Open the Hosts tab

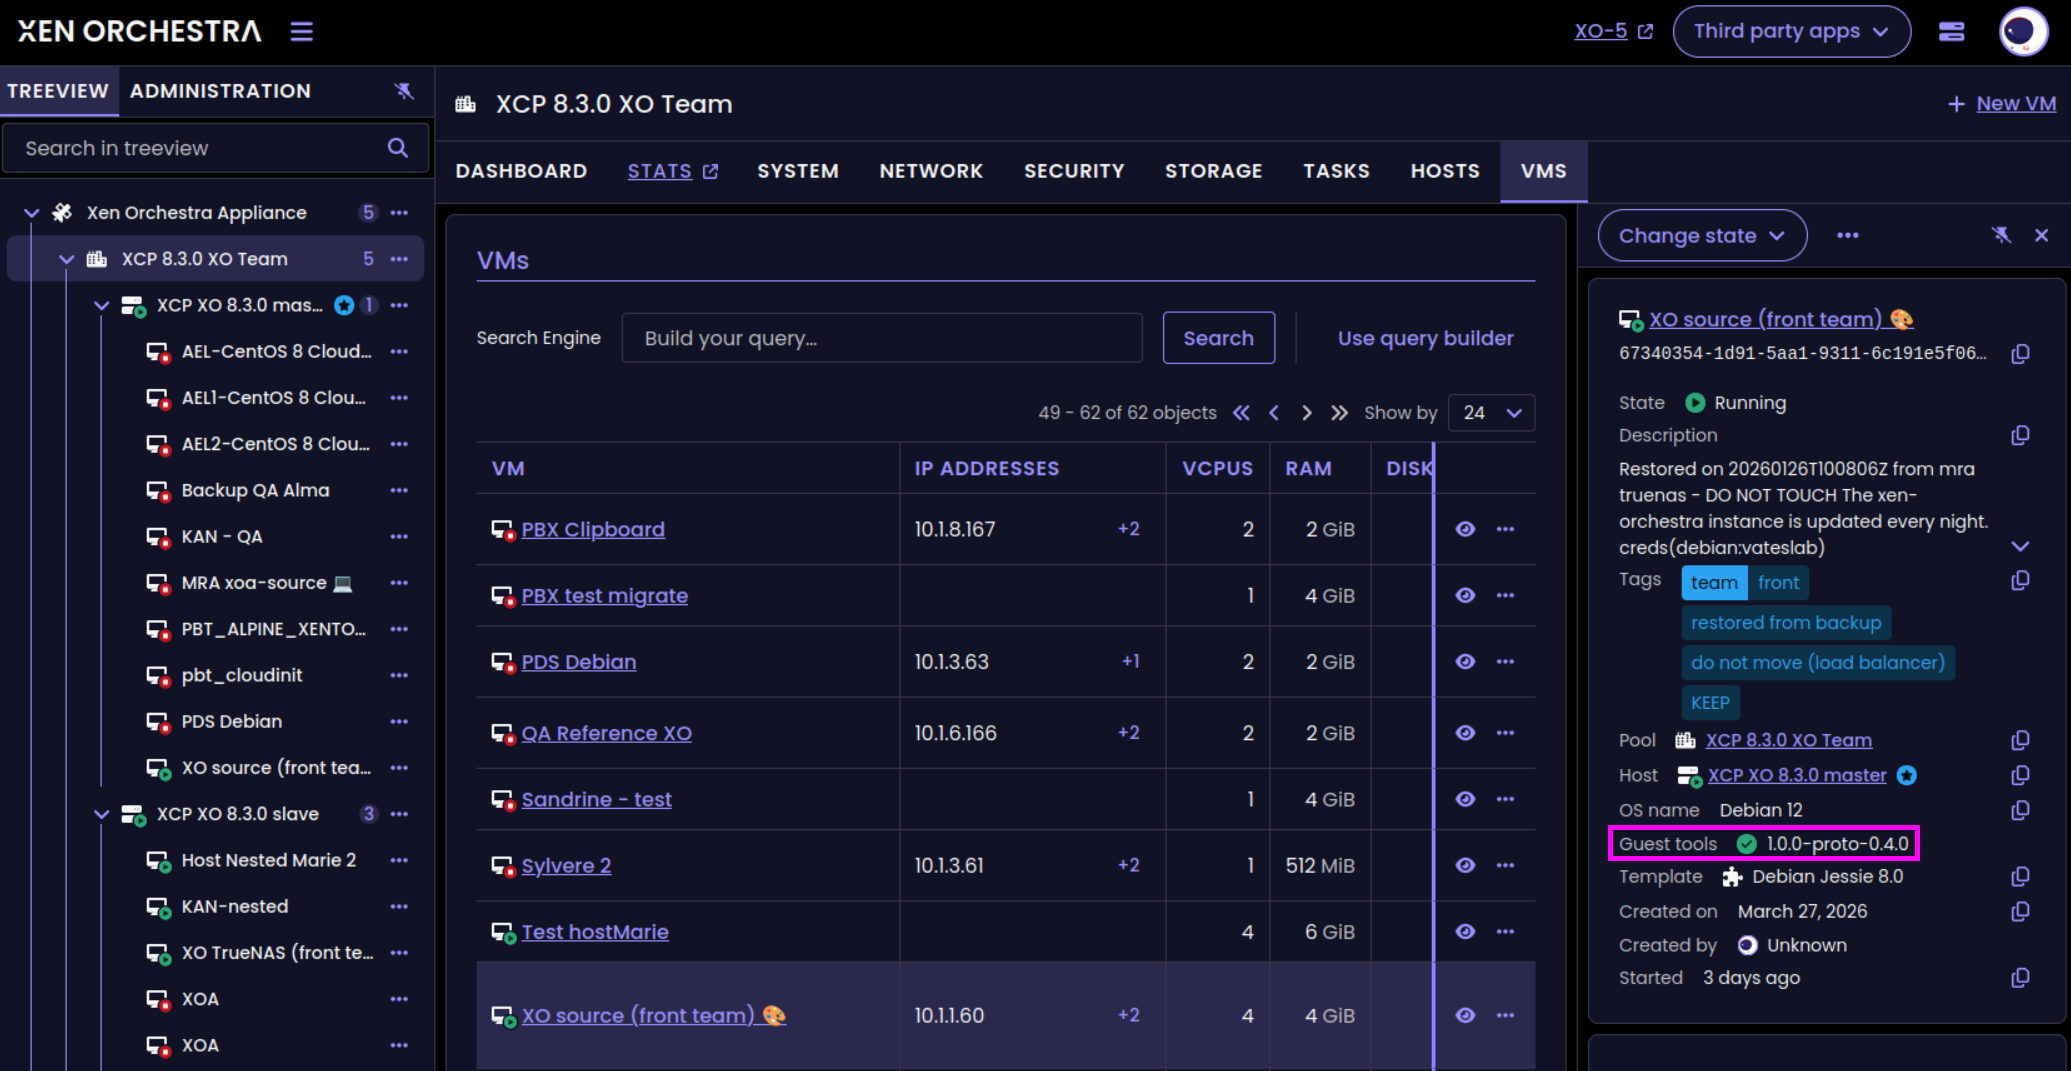[1445, 171]
